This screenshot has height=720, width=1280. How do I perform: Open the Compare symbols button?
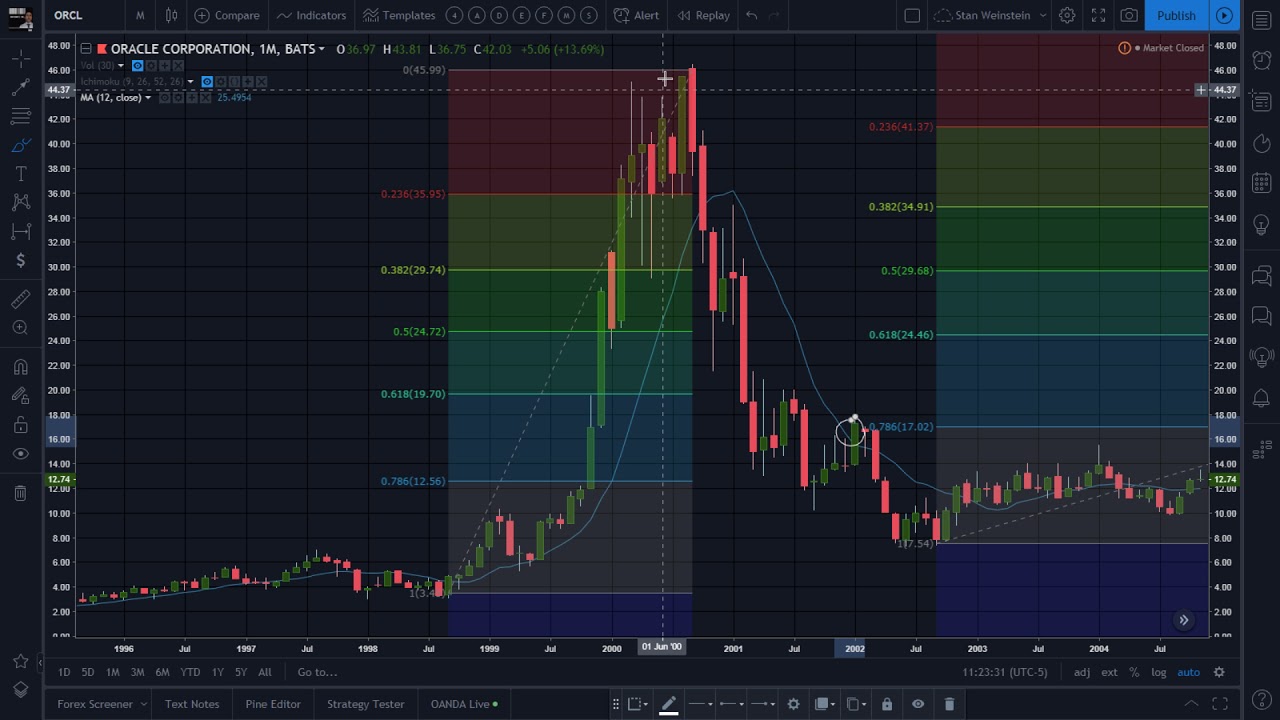click(x=227, y=15)
